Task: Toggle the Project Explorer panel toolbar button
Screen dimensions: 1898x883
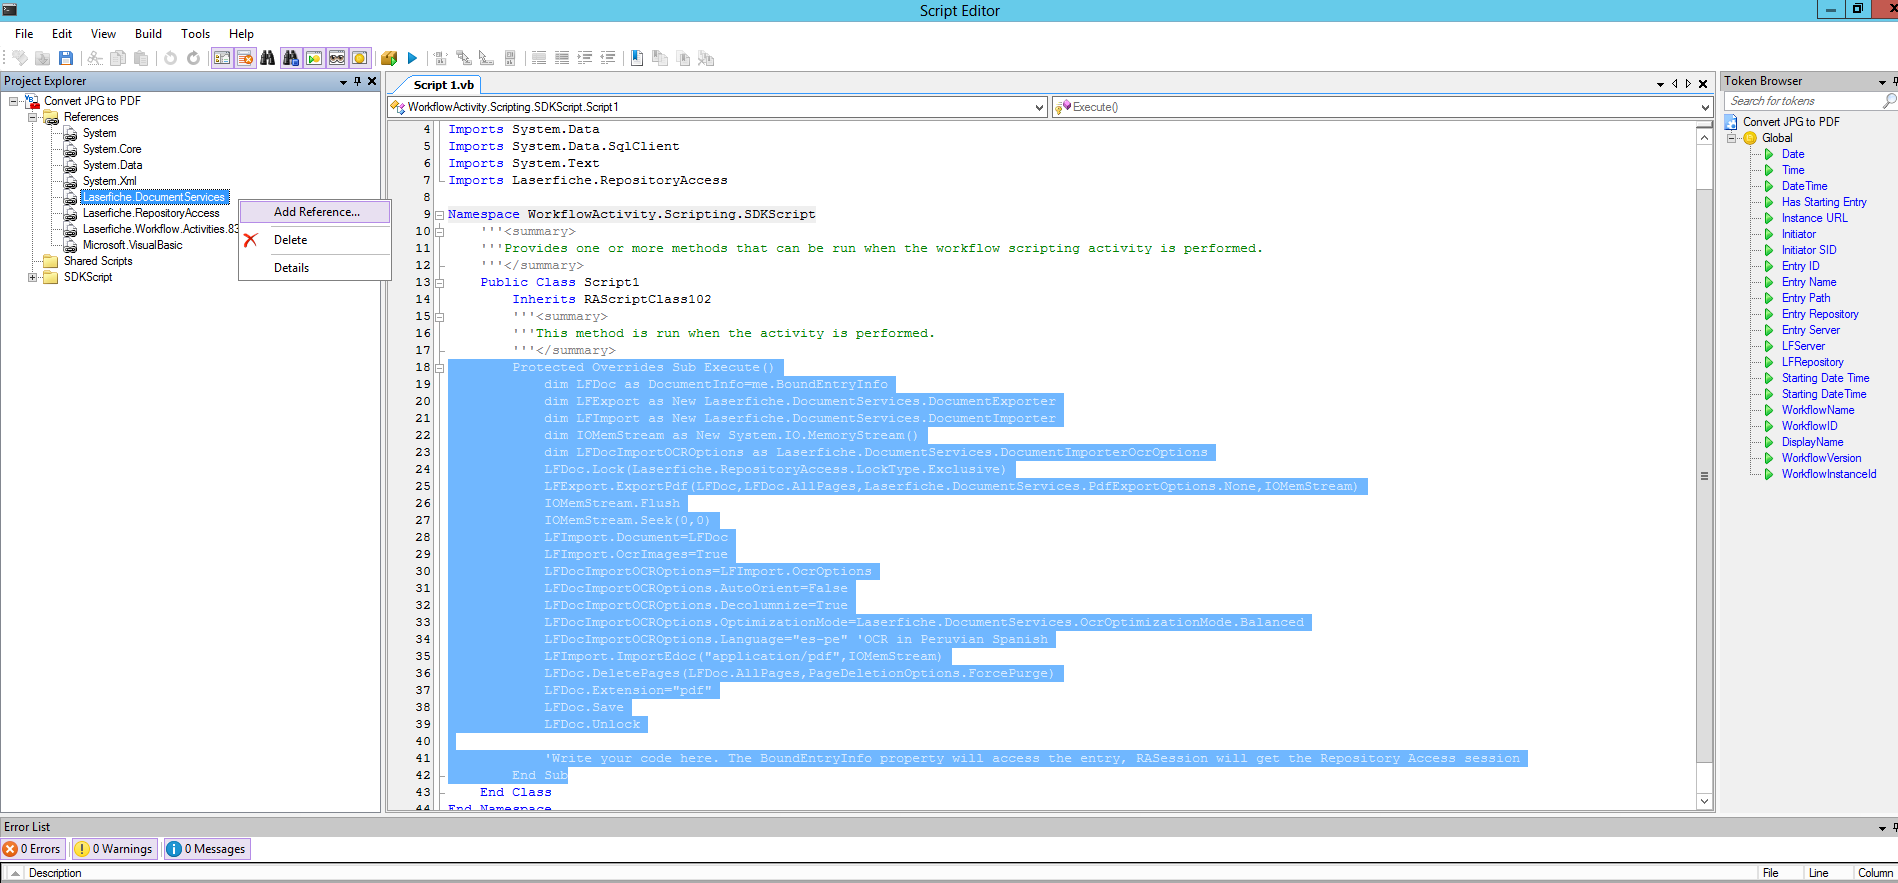Action: coord(222,58)
